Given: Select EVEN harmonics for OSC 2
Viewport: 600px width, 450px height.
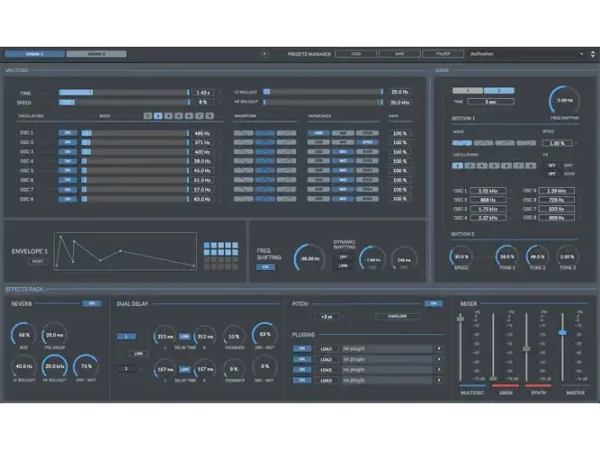Looking at the screenshot, I should tap(367, 142).
